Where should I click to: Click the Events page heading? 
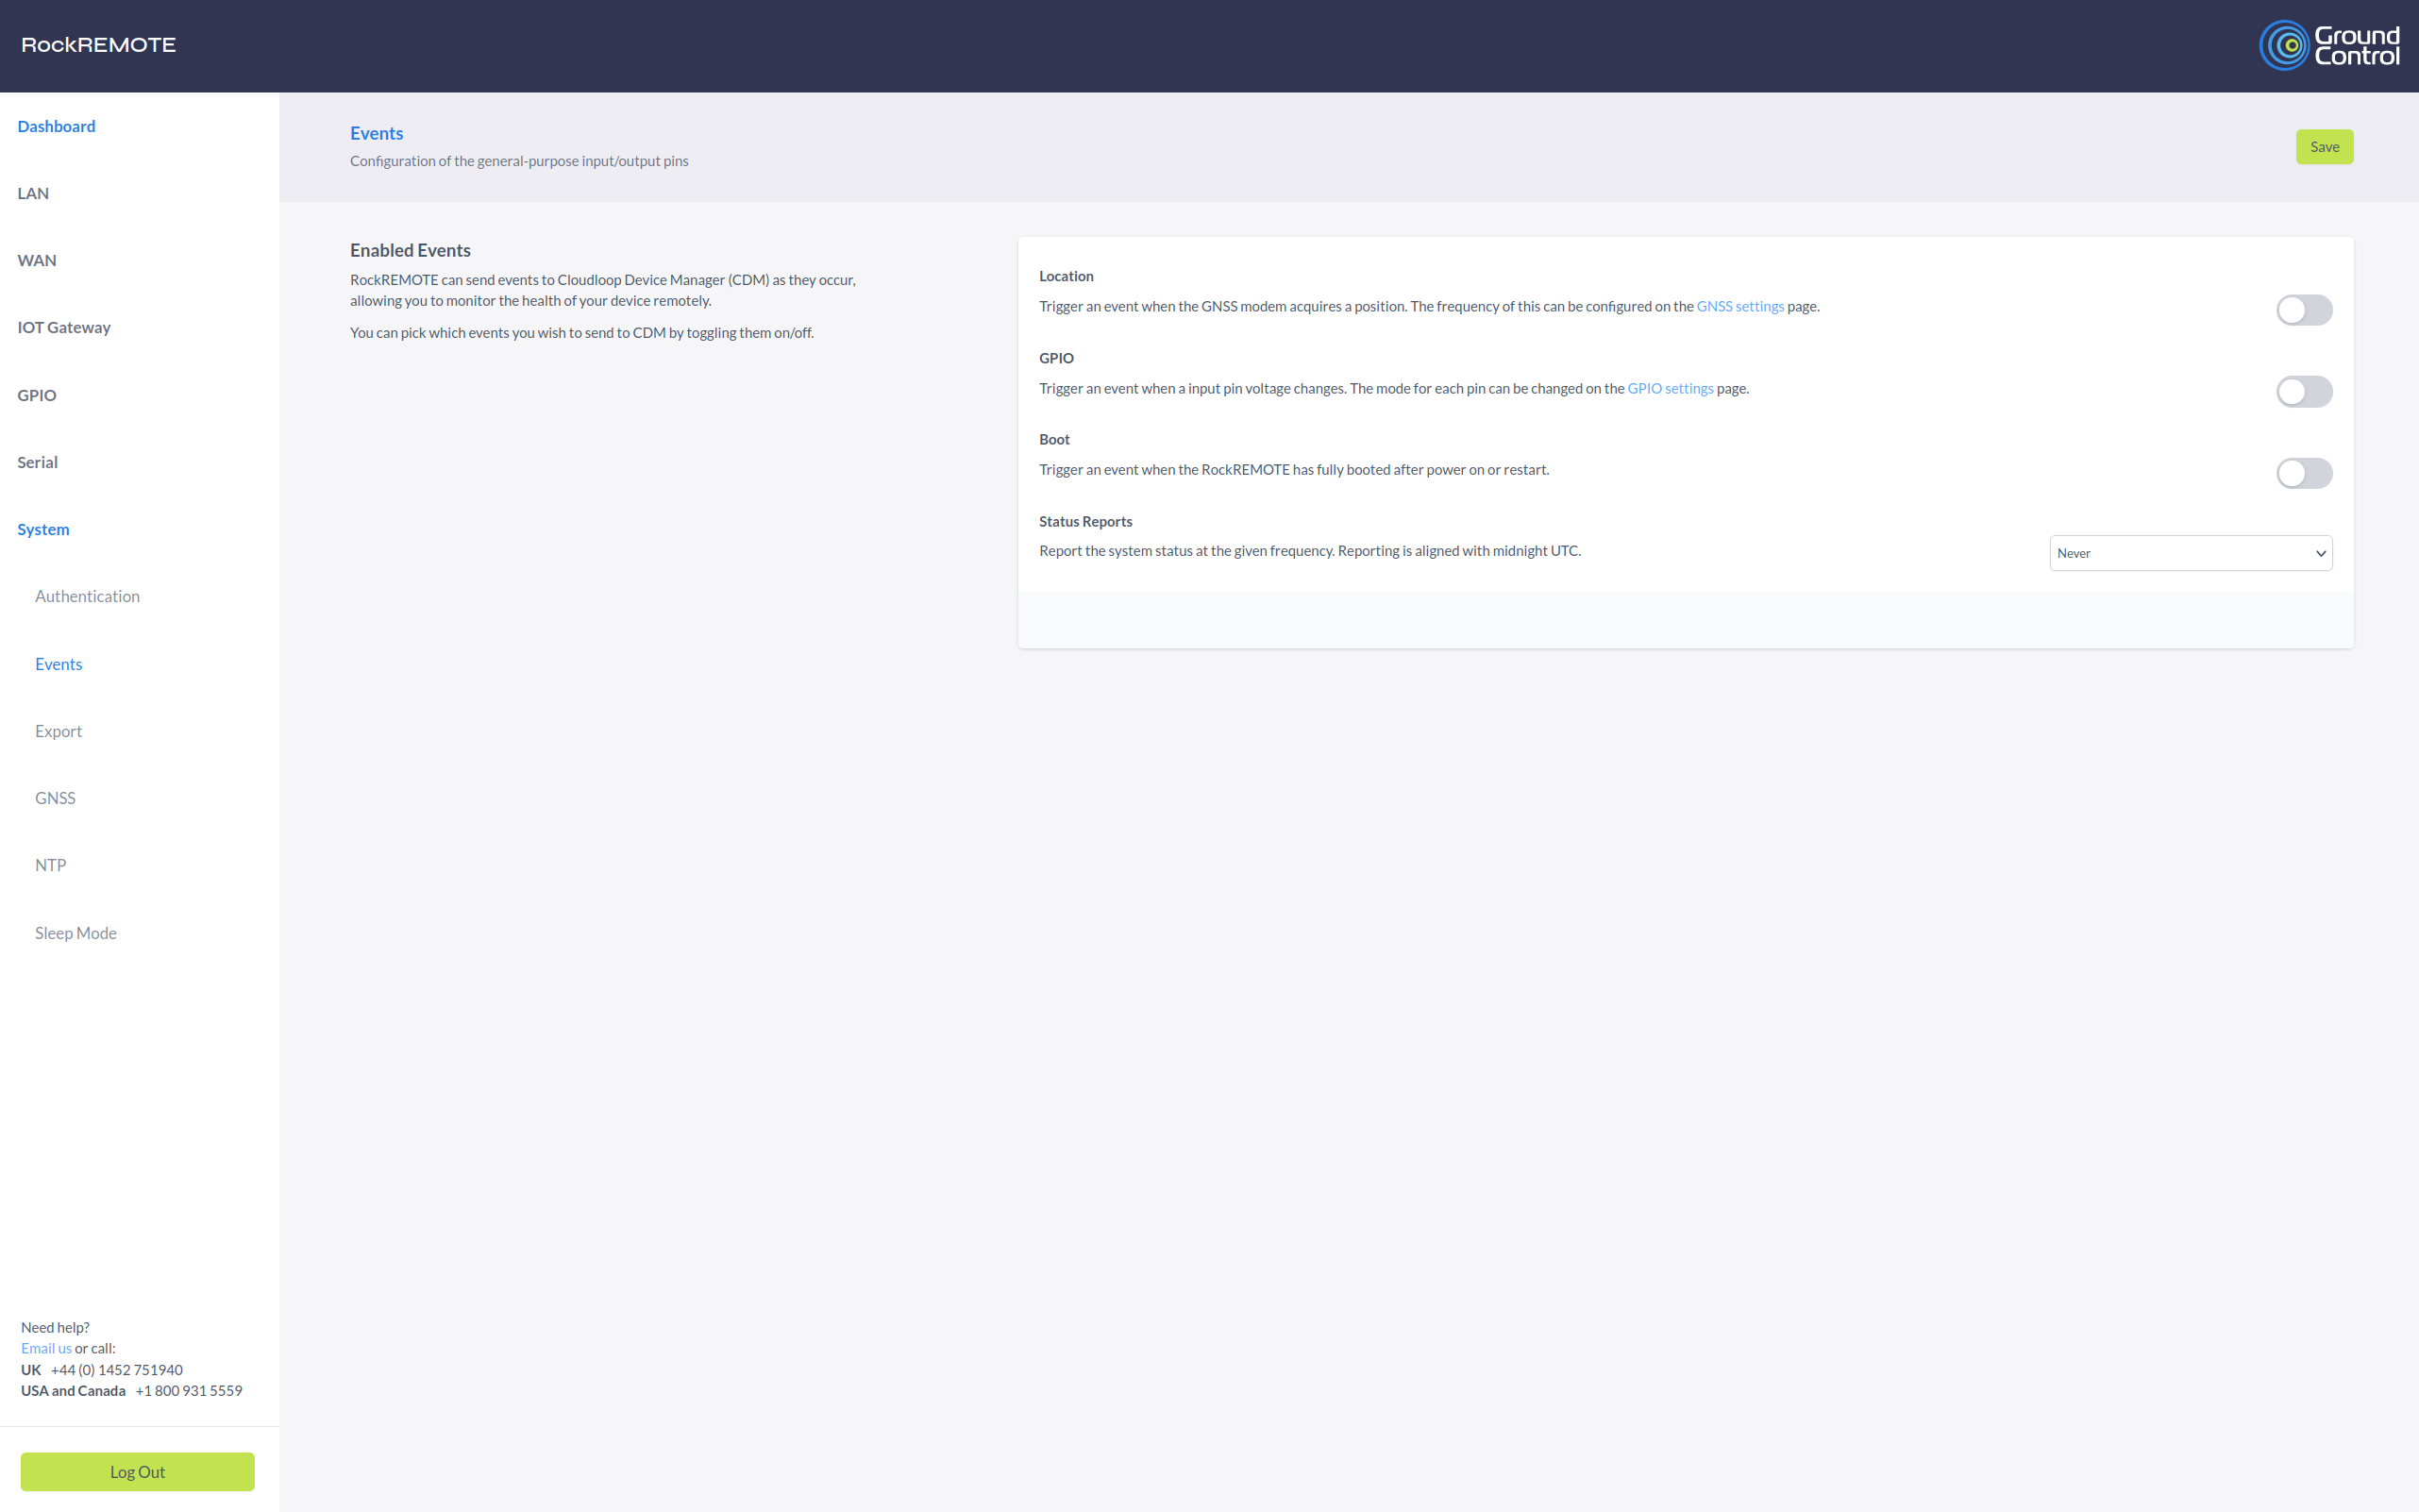coord(376,133)
